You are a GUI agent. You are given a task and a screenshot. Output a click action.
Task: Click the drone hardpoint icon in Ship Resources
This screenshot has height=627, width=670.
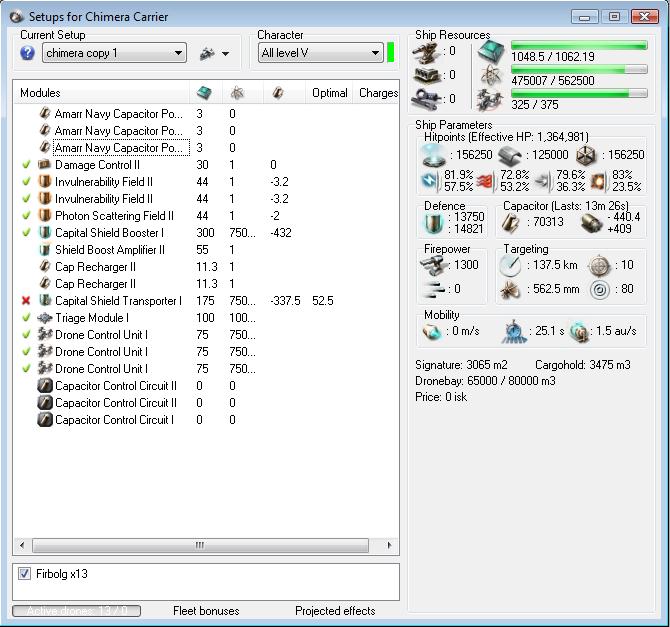426,99
